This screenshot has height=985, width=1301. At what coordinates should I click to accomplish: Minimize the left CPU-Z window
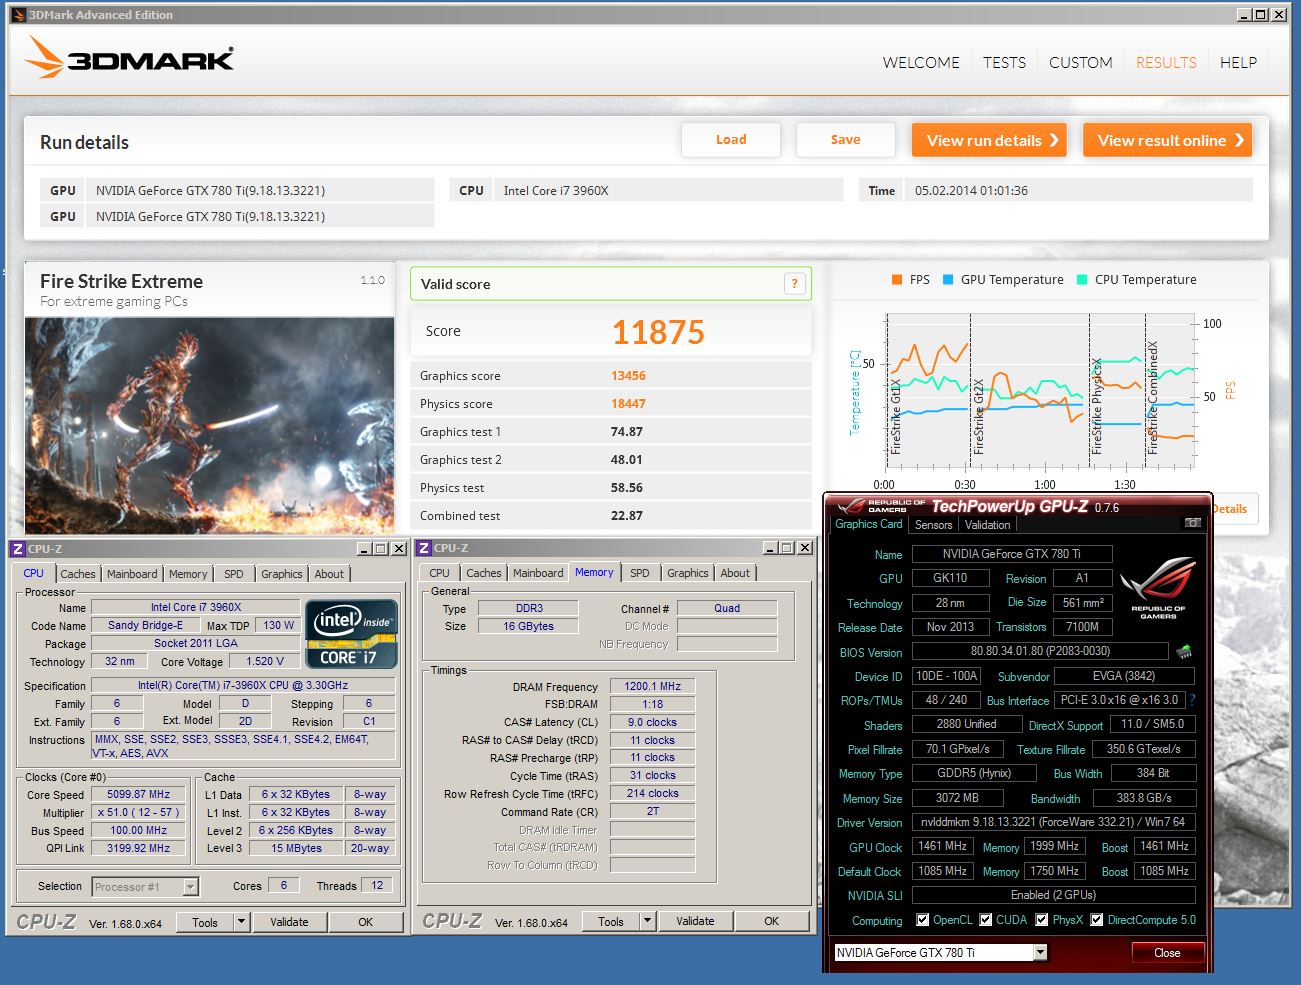(365, 549)
